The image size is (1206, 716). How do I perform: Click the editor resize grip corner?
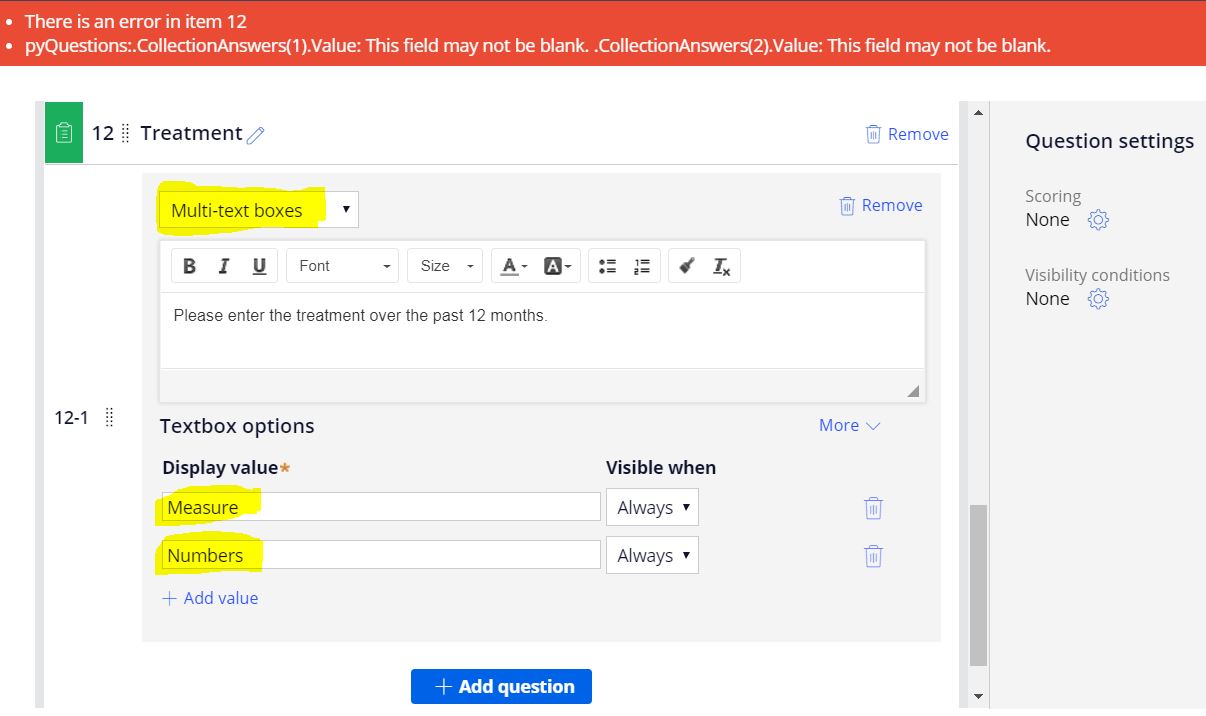(x=913, y=391)
